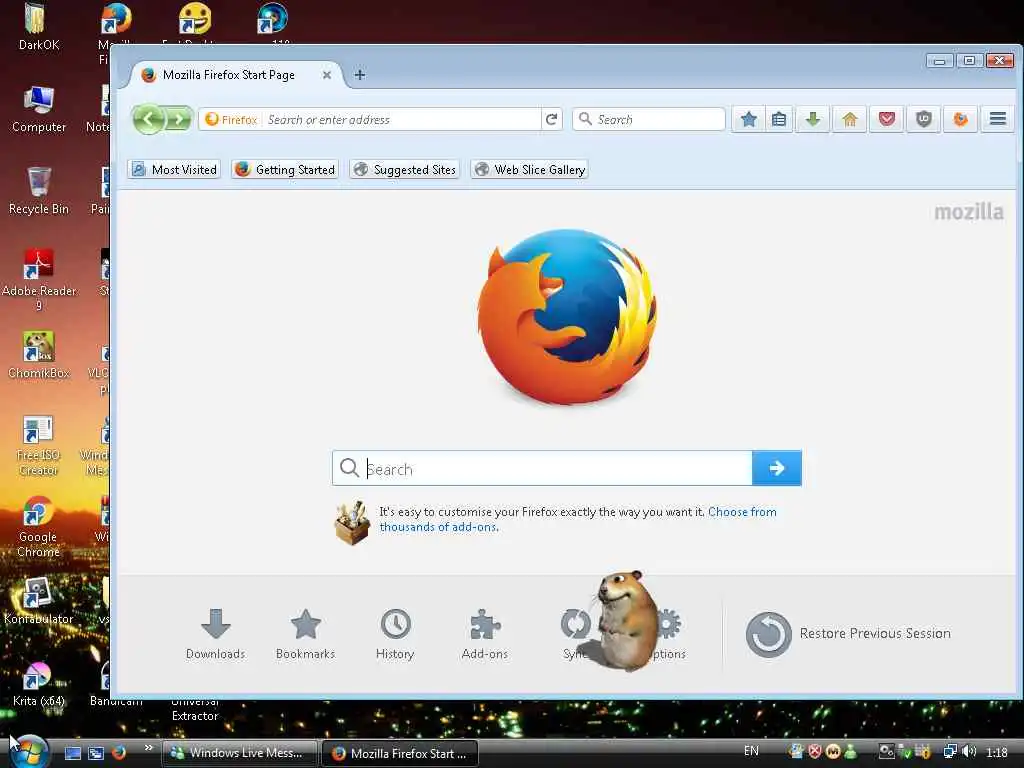Select the Computer desktop icon
The image size is (1024, 768).
pos(39,109)
